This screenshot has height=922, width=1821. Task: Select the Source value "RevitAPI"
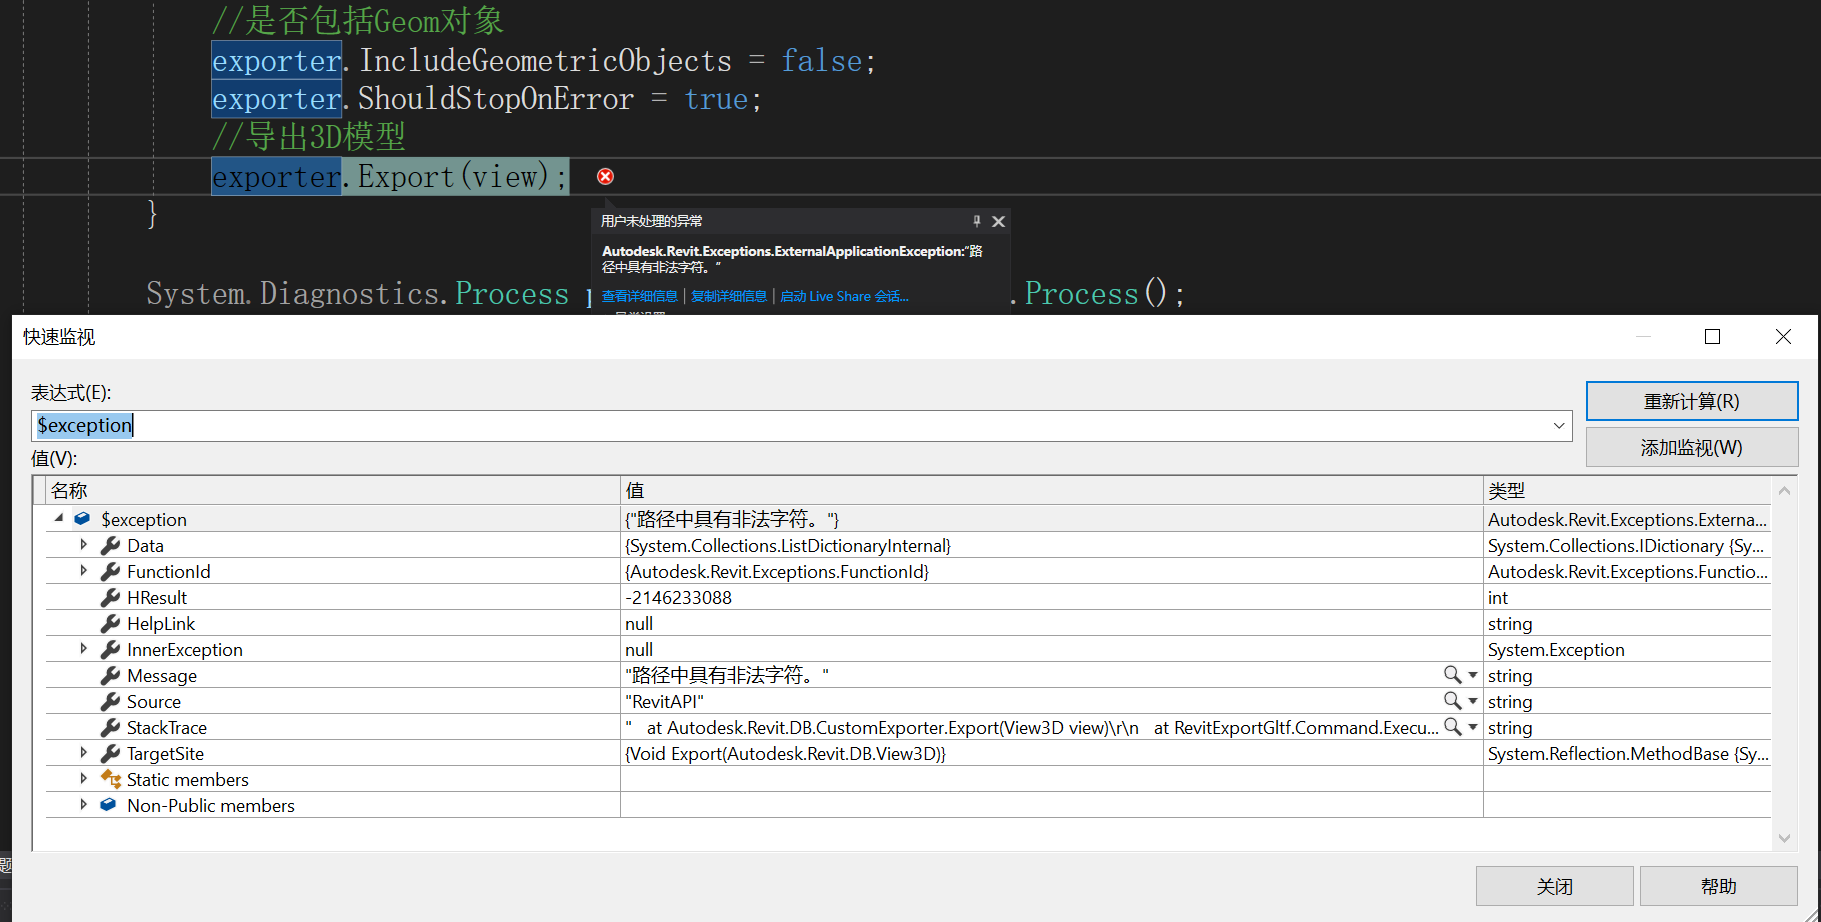pyautogui.click(x=665, y=701)
